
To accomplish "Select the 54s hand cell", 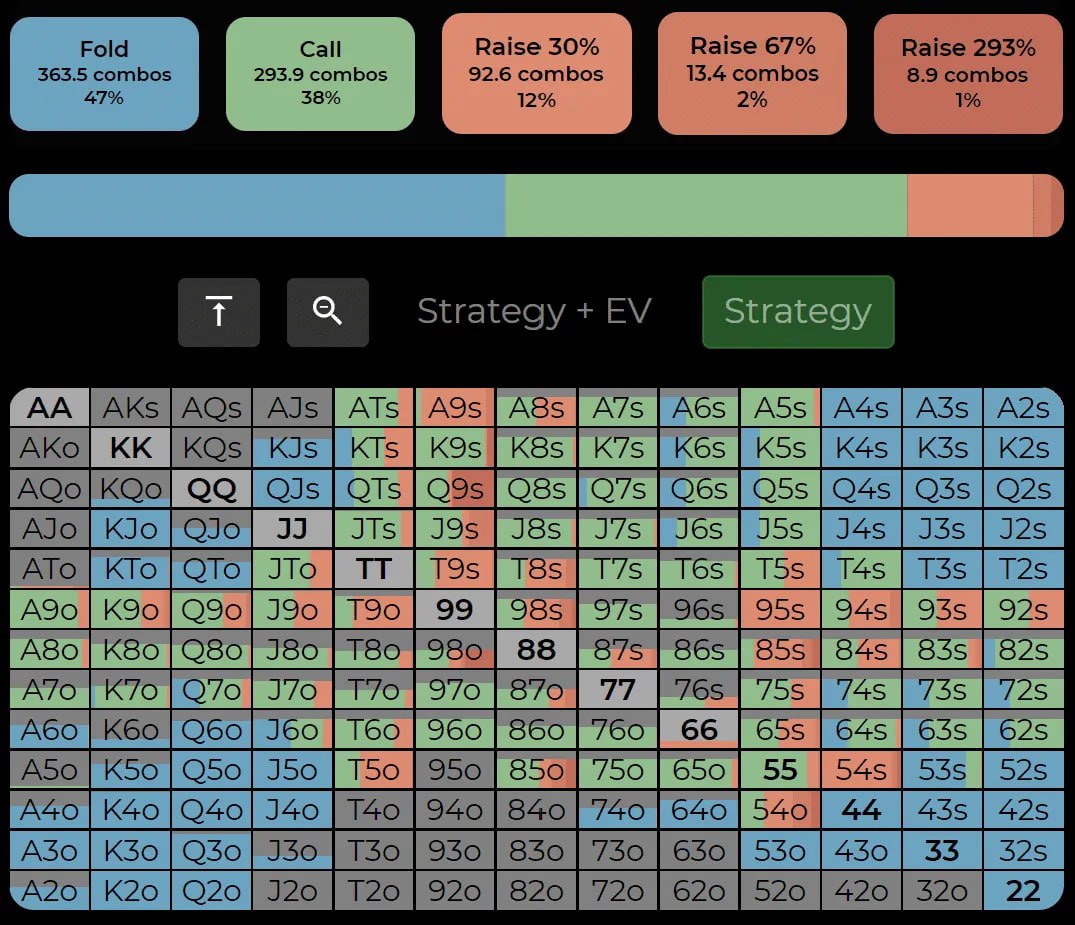I will [x=861, y=770].
